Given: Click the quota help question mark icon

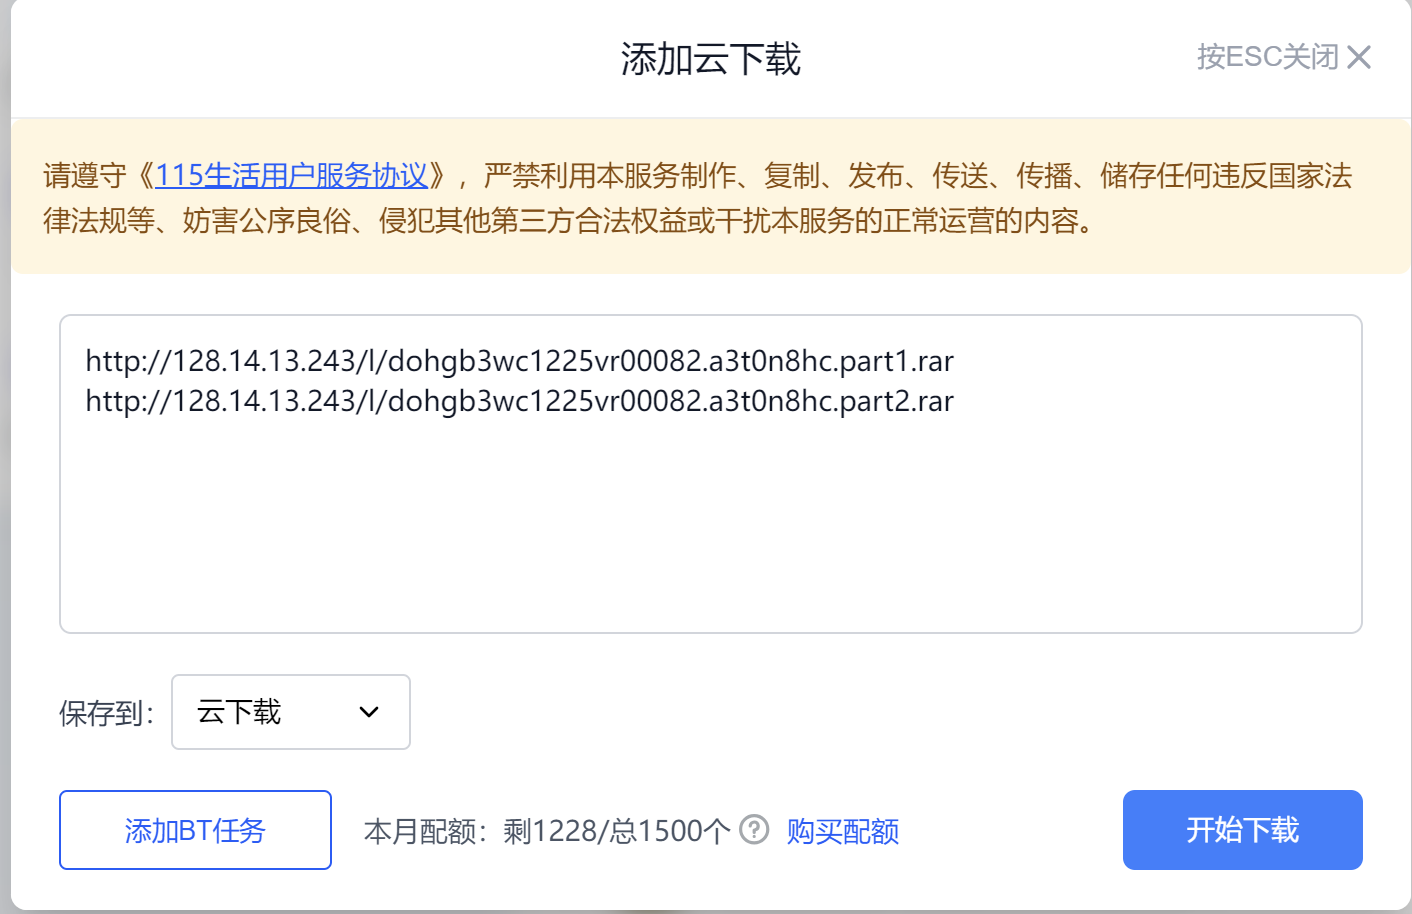Looking at the screenshot, I should coord(754,830).
